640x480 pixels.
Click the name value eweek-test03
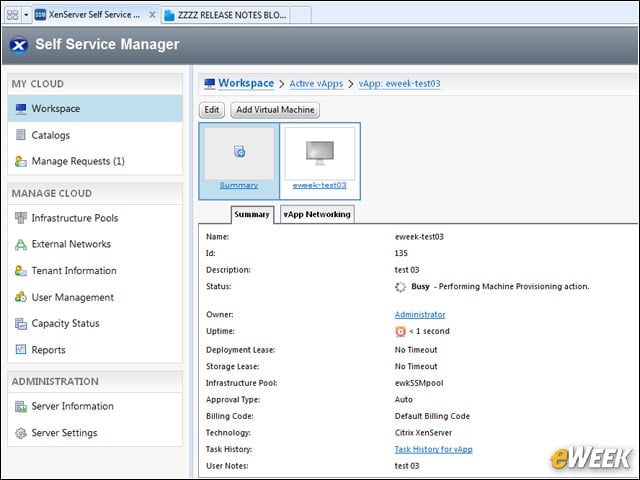[x=419, y=237]
